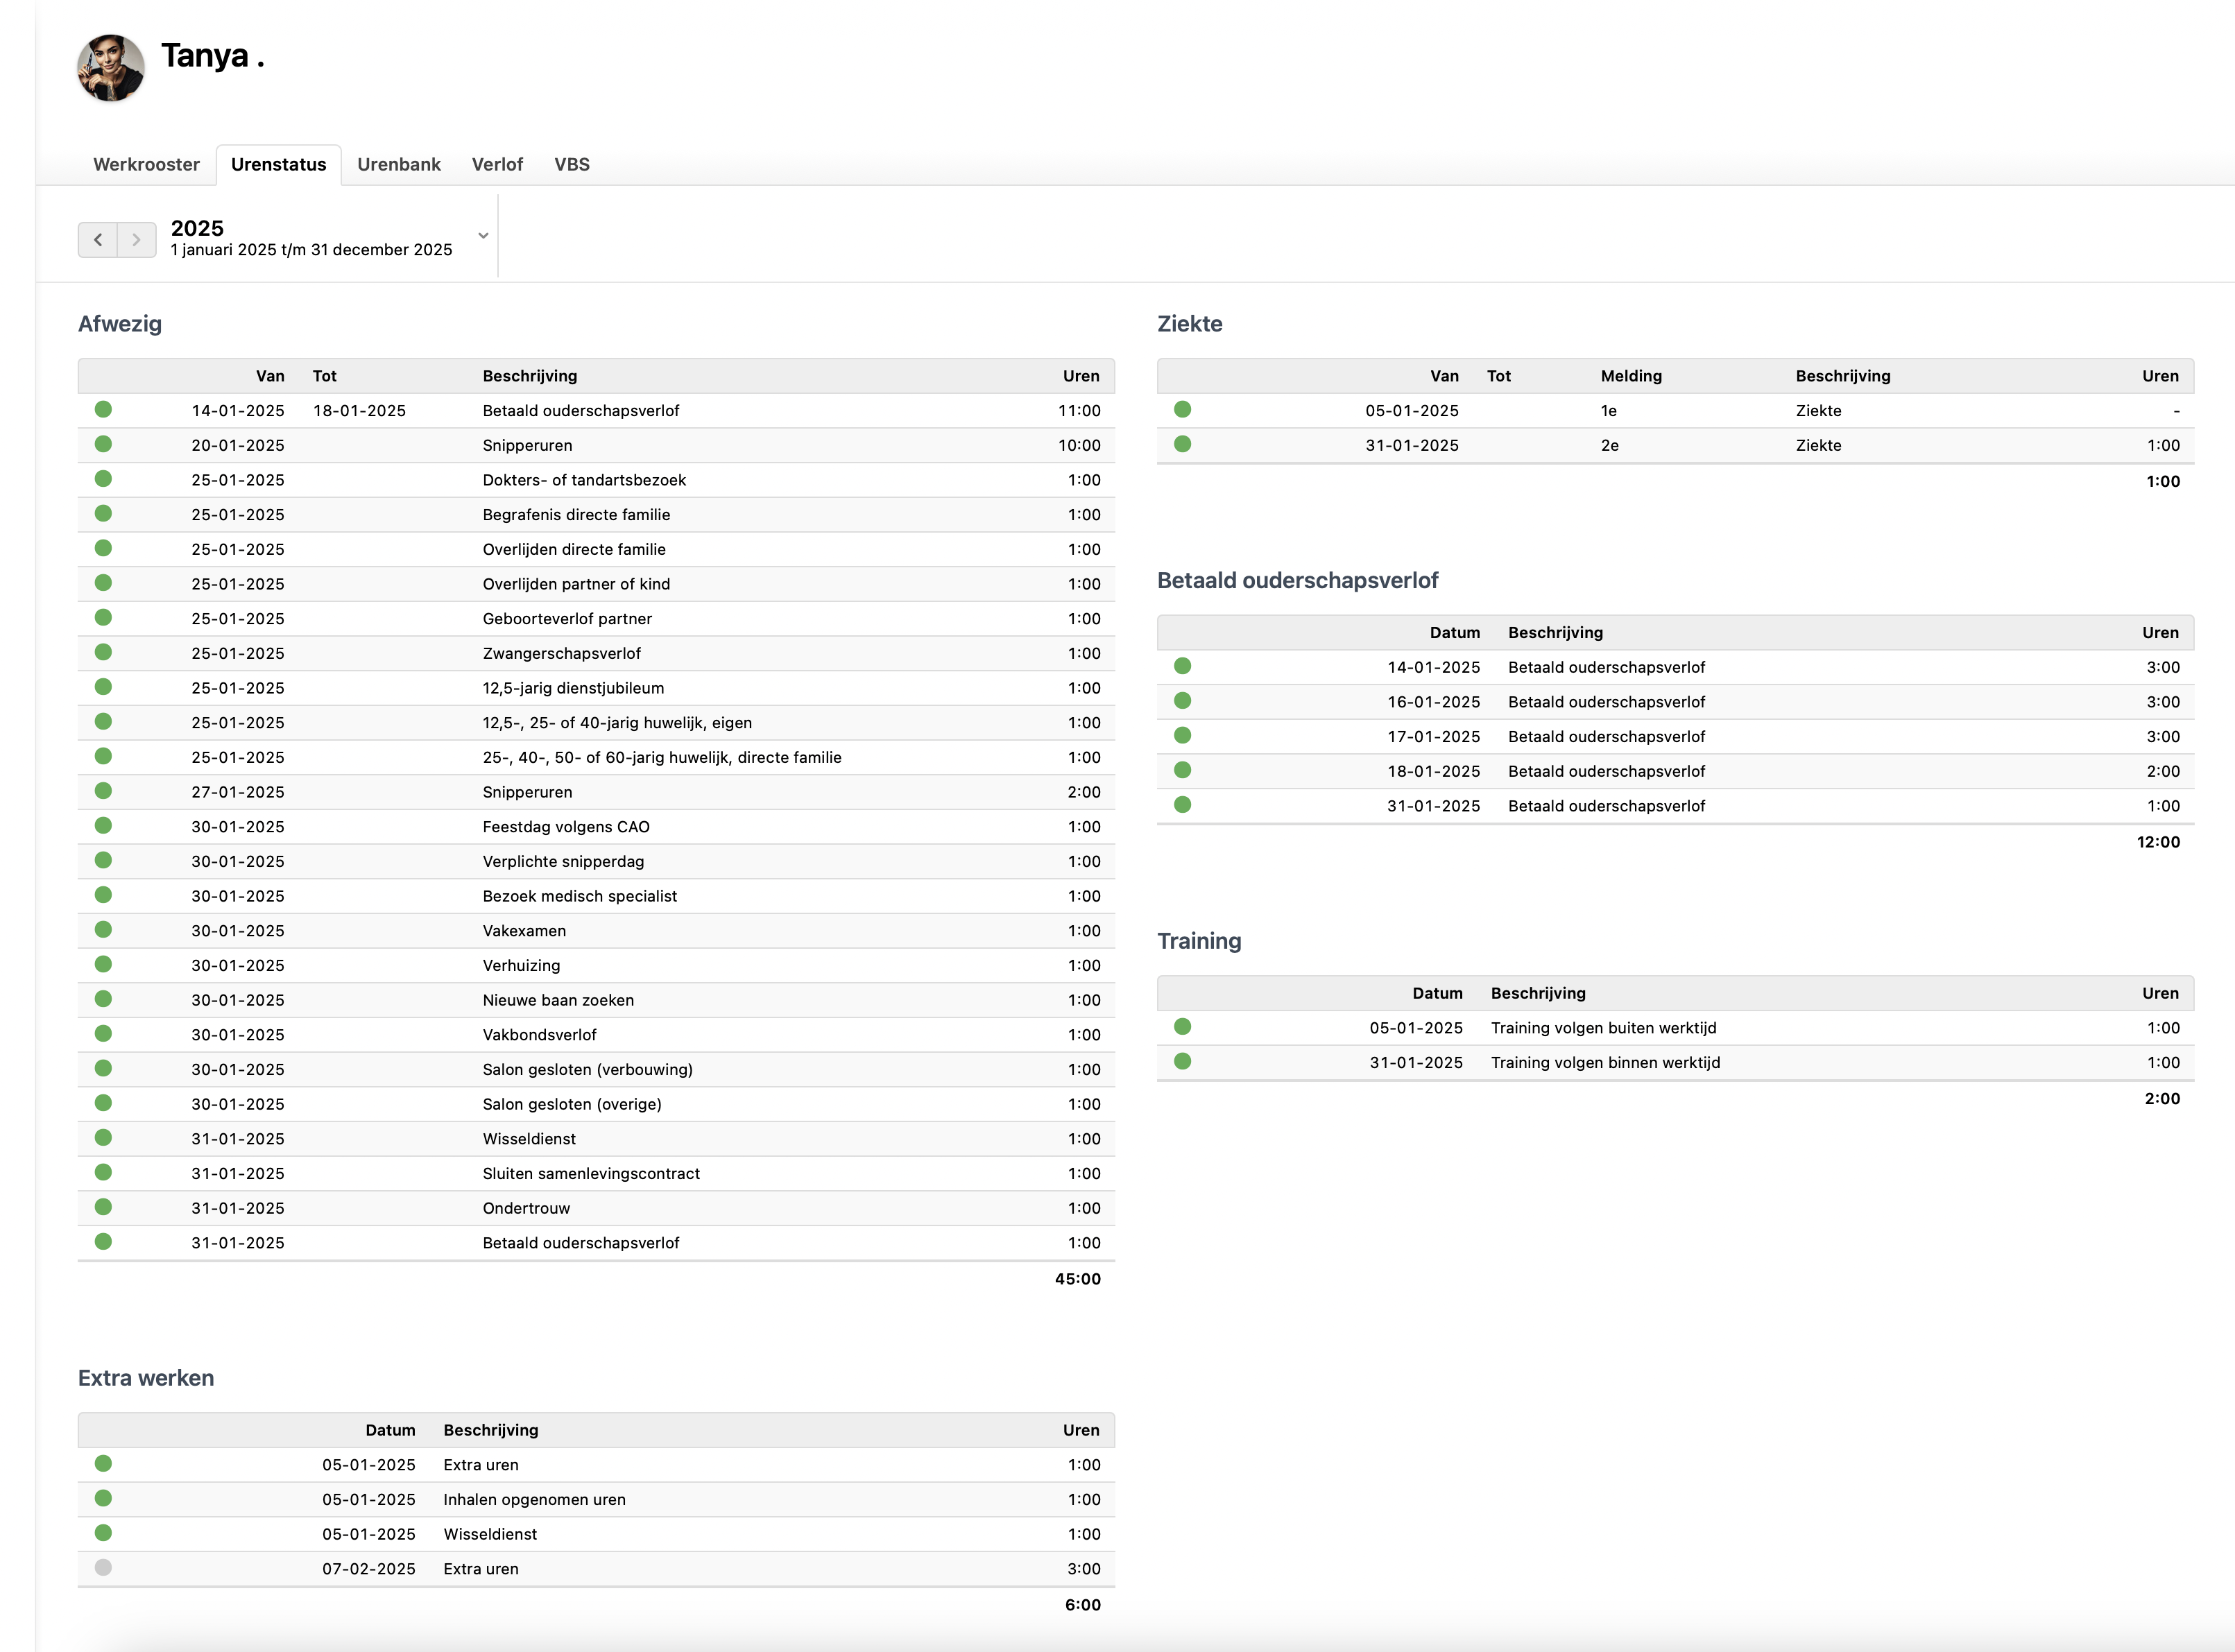
Task: Click green dot for Training volgen buiten werktijd
Action: click(1182, 1026)
